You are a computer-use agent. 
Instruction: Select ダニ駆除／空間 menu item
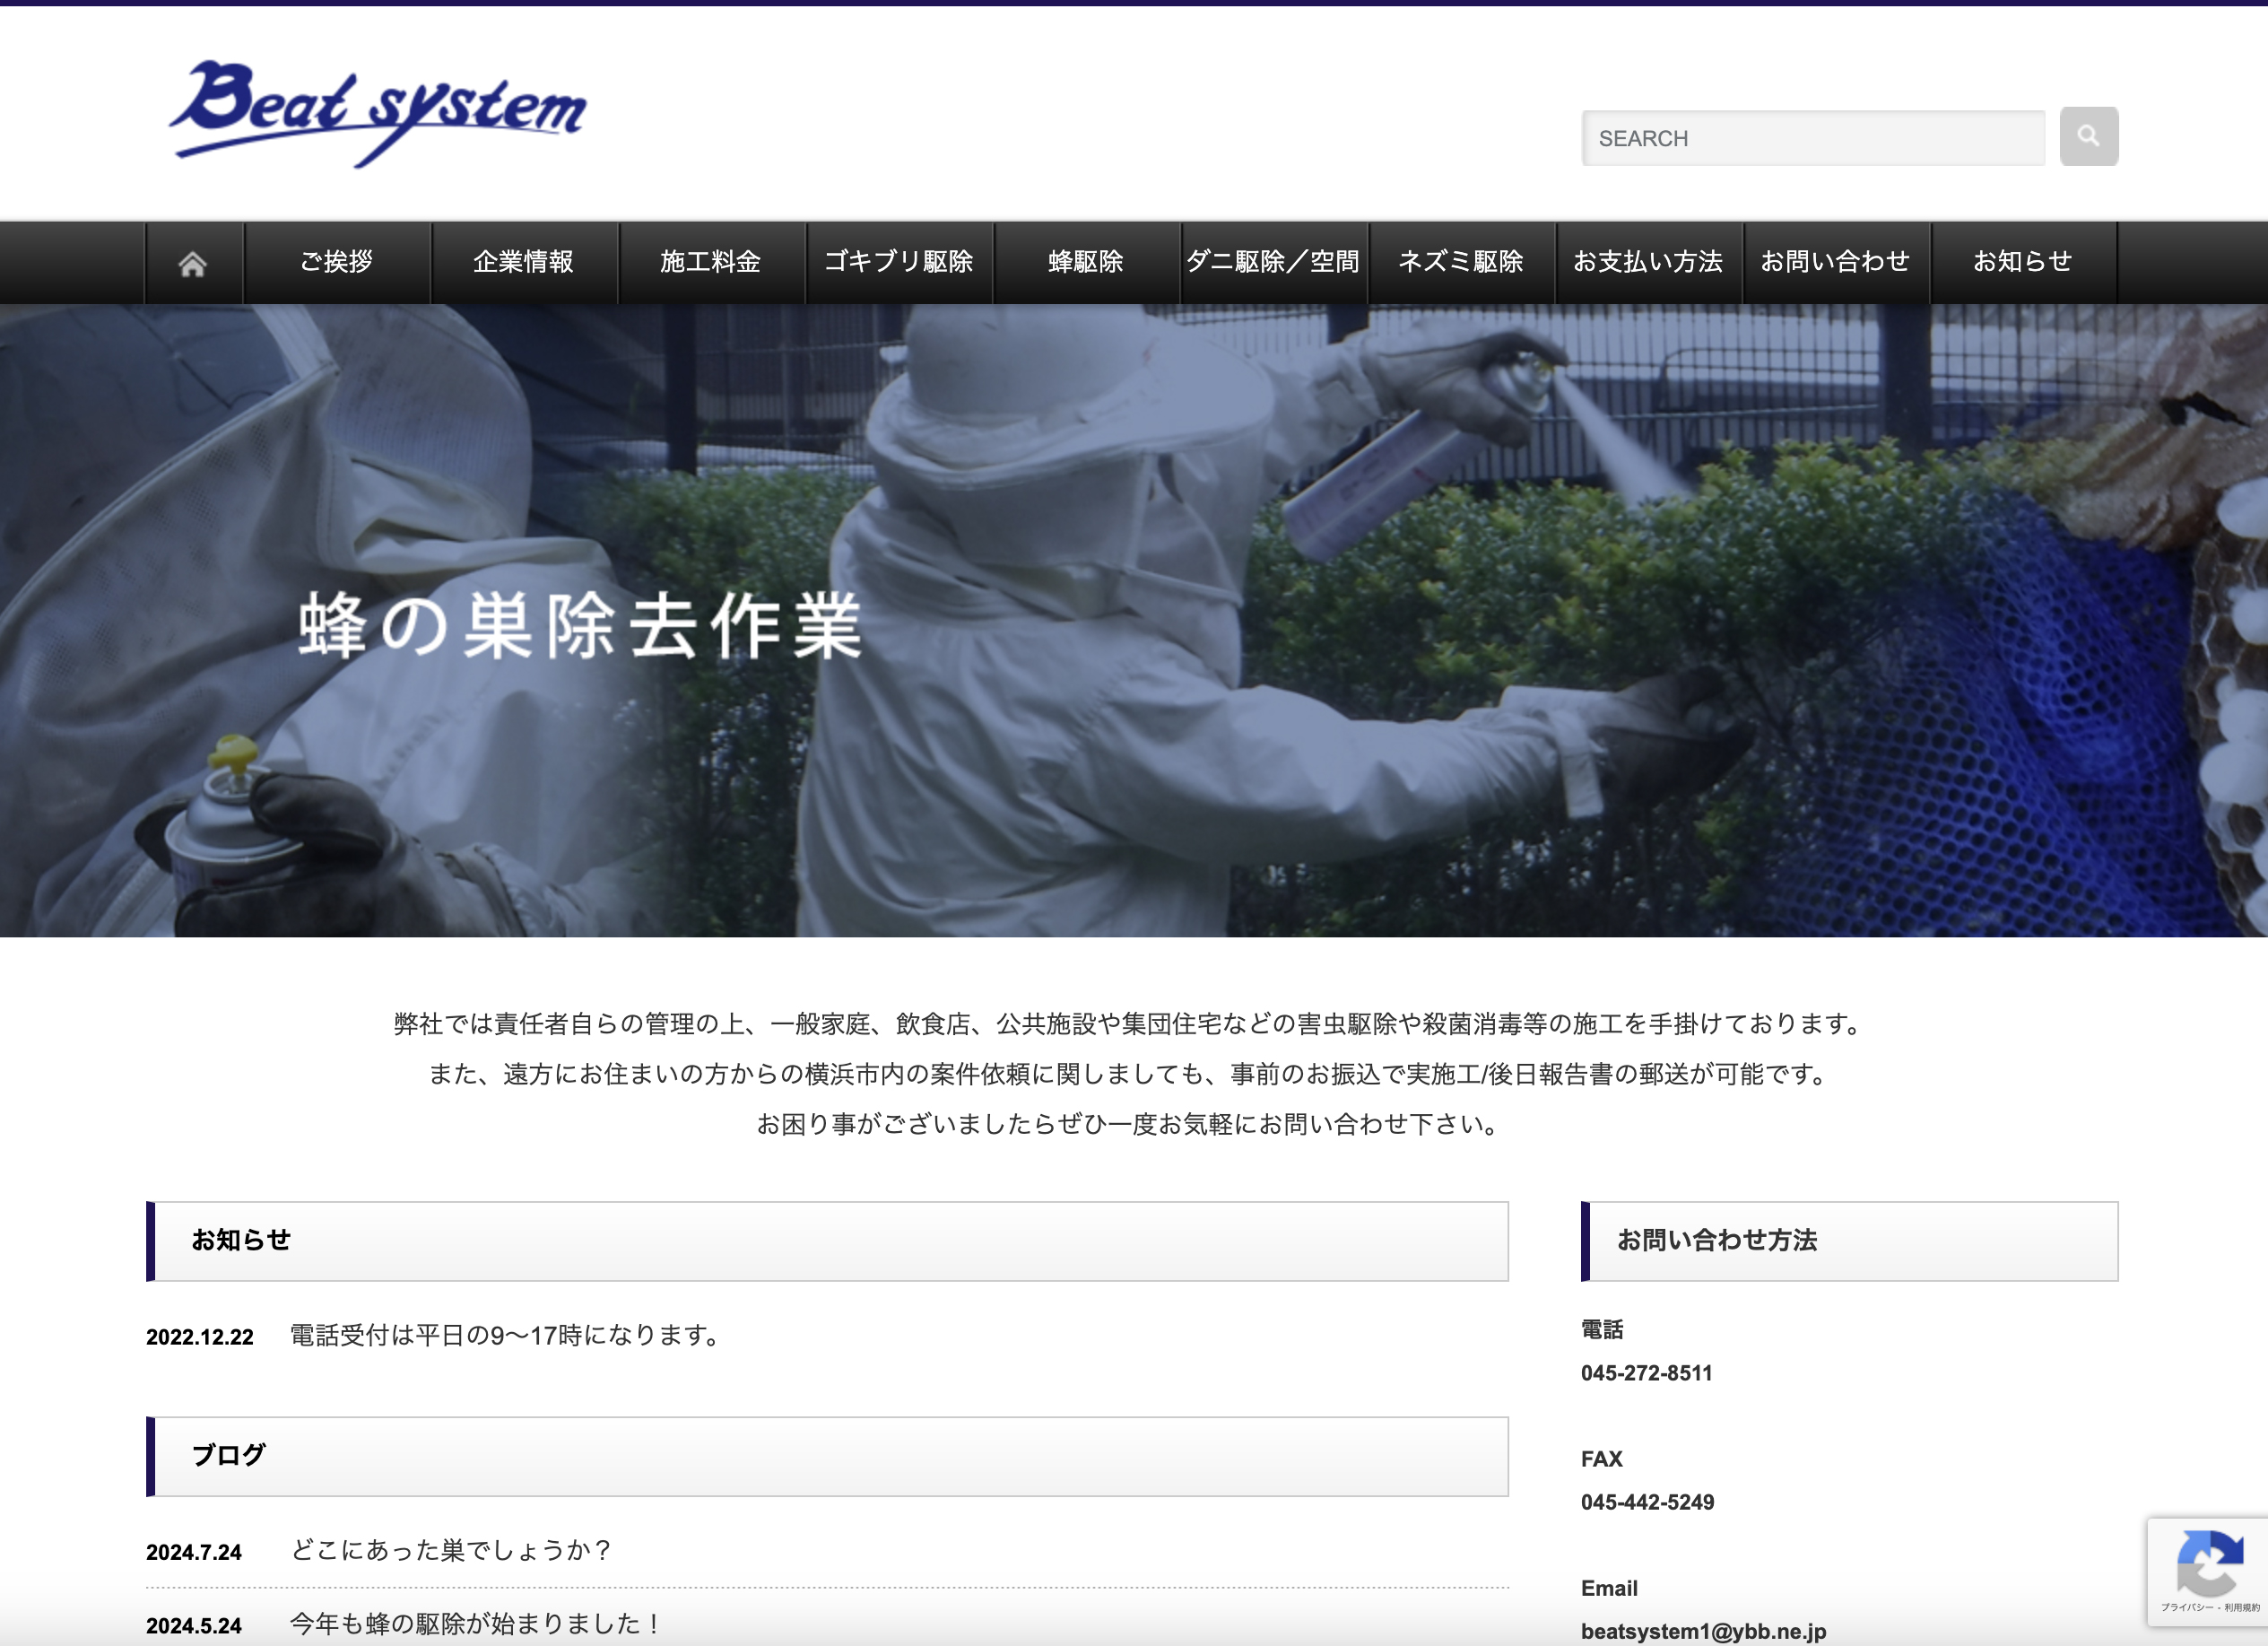pos(1273,262)
